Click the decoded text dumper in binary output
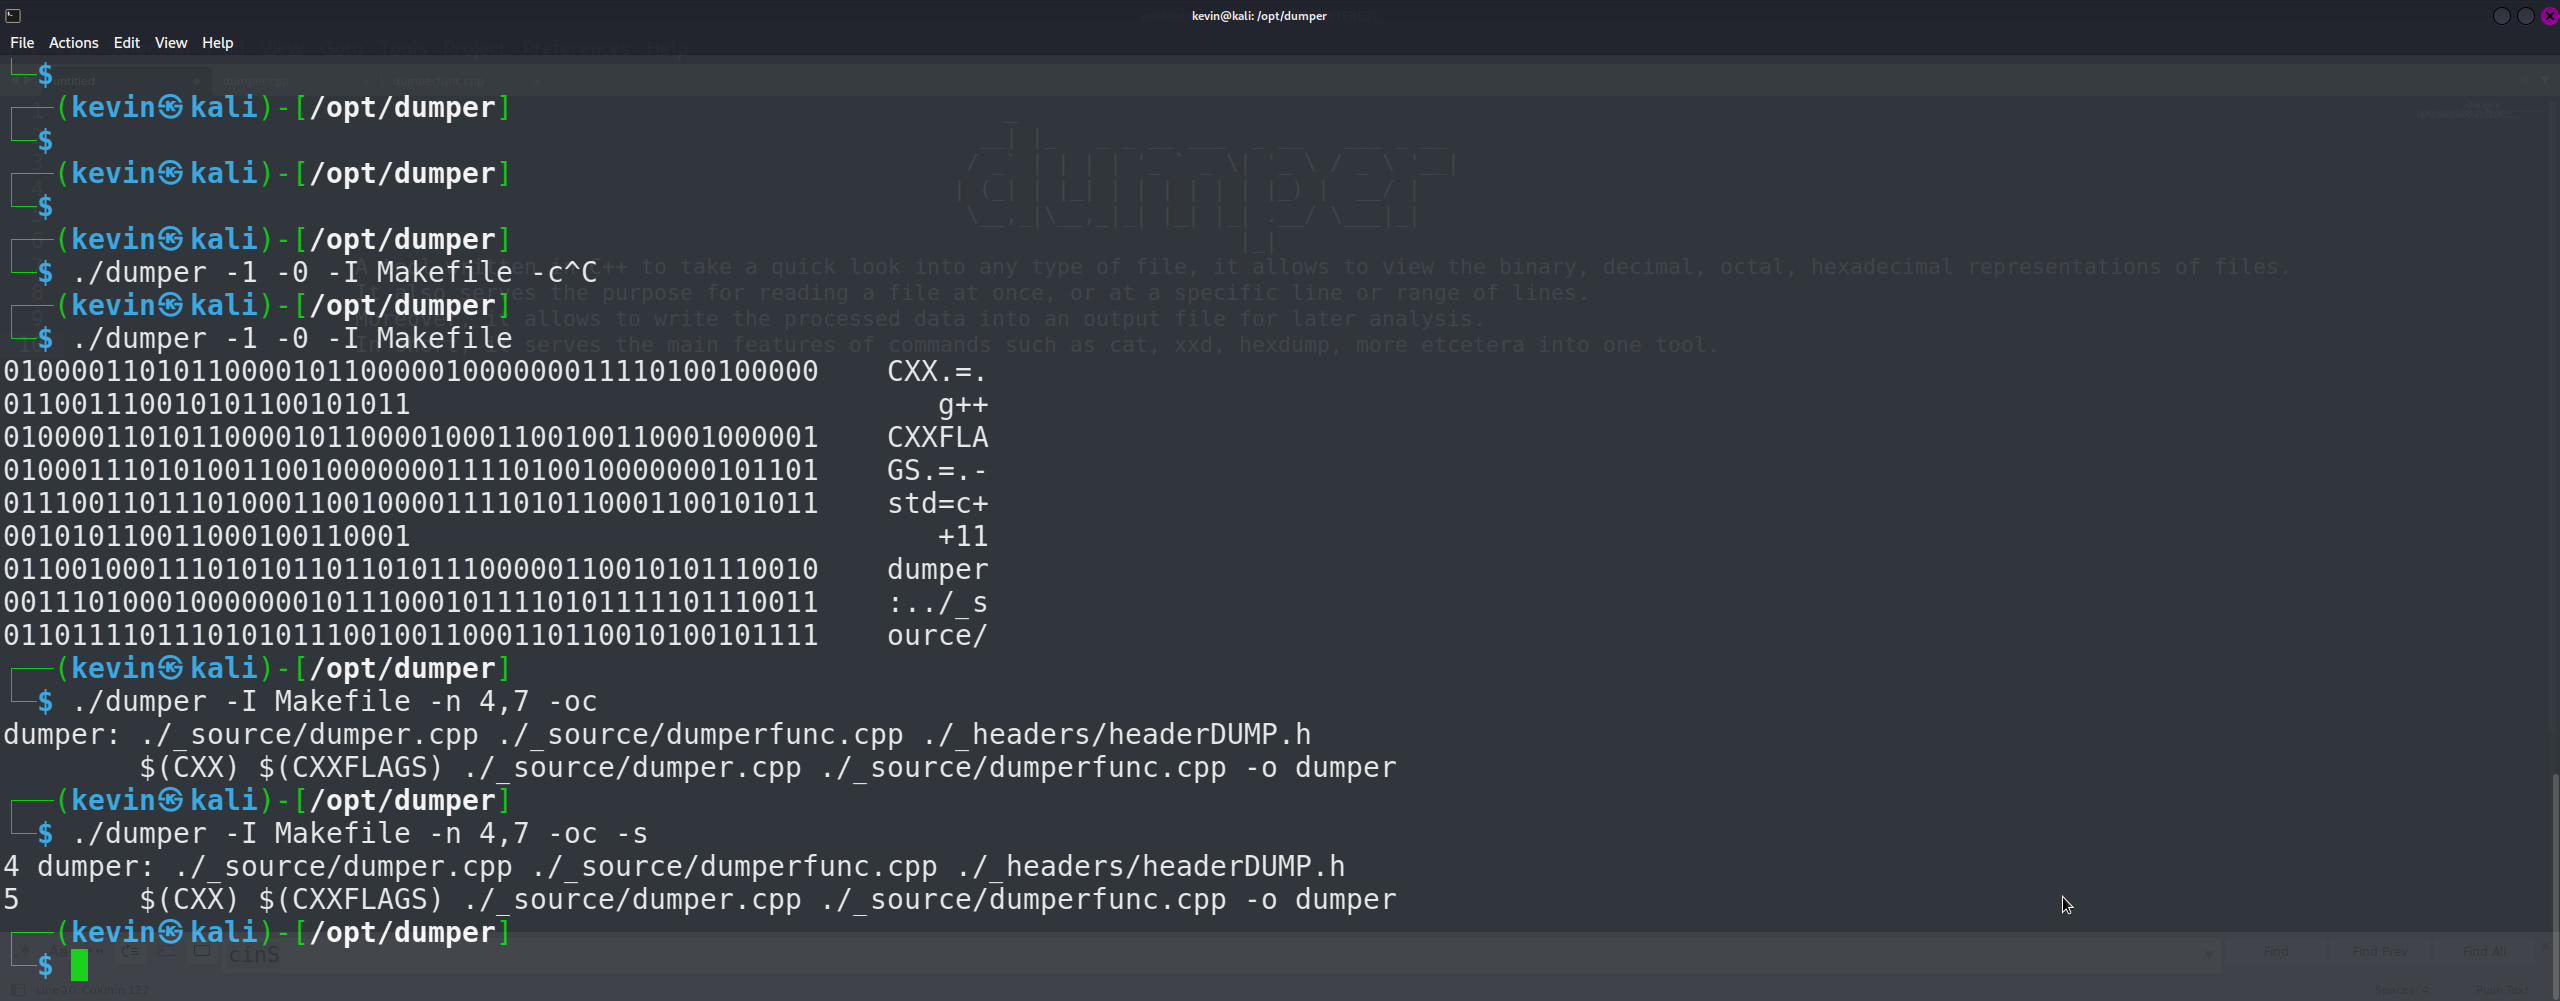This screenshot has height=1001, width=2560. [x=938, y=570]
